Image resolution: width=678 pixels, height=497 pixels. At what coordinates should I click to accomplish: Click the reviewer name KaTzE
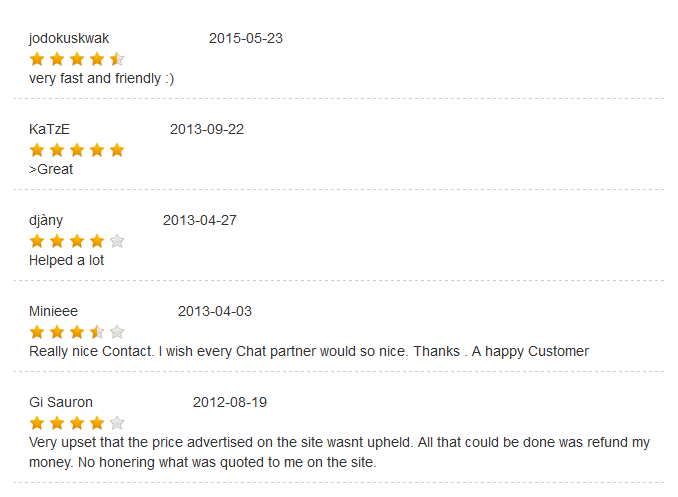pyautogui.click(x=49, y=129)
